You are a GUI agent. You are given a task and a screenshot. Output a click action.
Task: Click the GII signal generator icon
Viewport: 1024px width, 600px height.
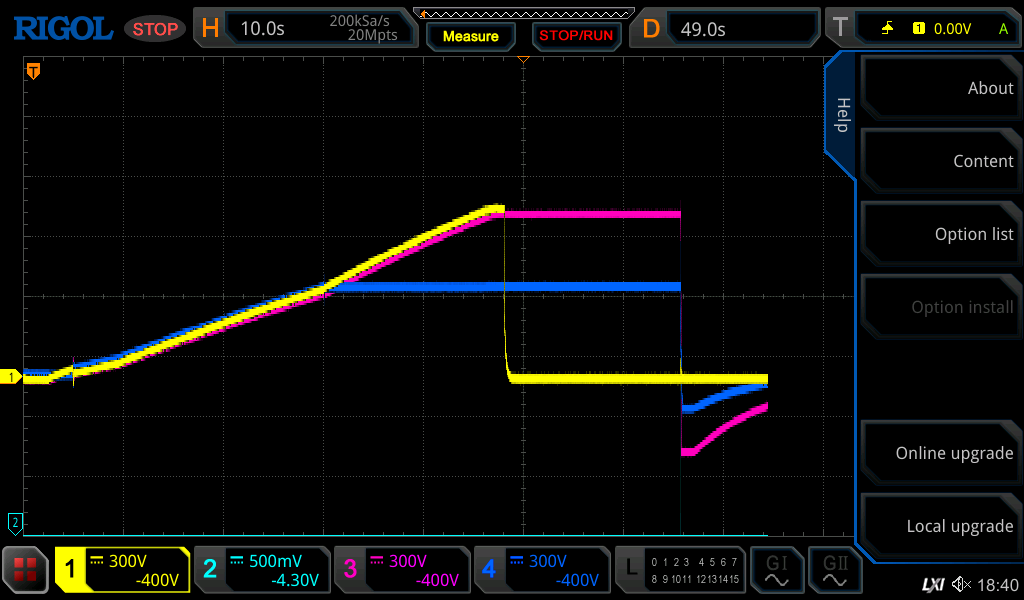(834, 570)
